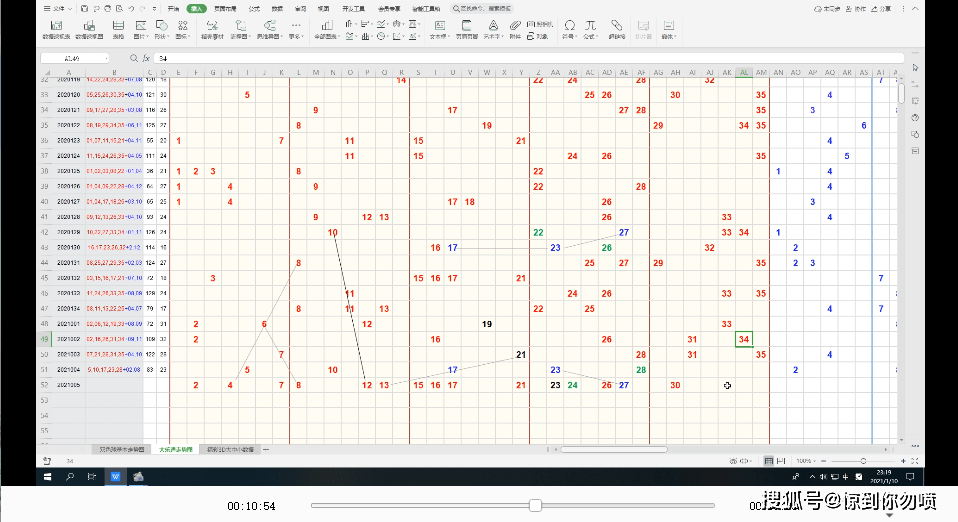Insert an Object (对象)

pos(538,36)
